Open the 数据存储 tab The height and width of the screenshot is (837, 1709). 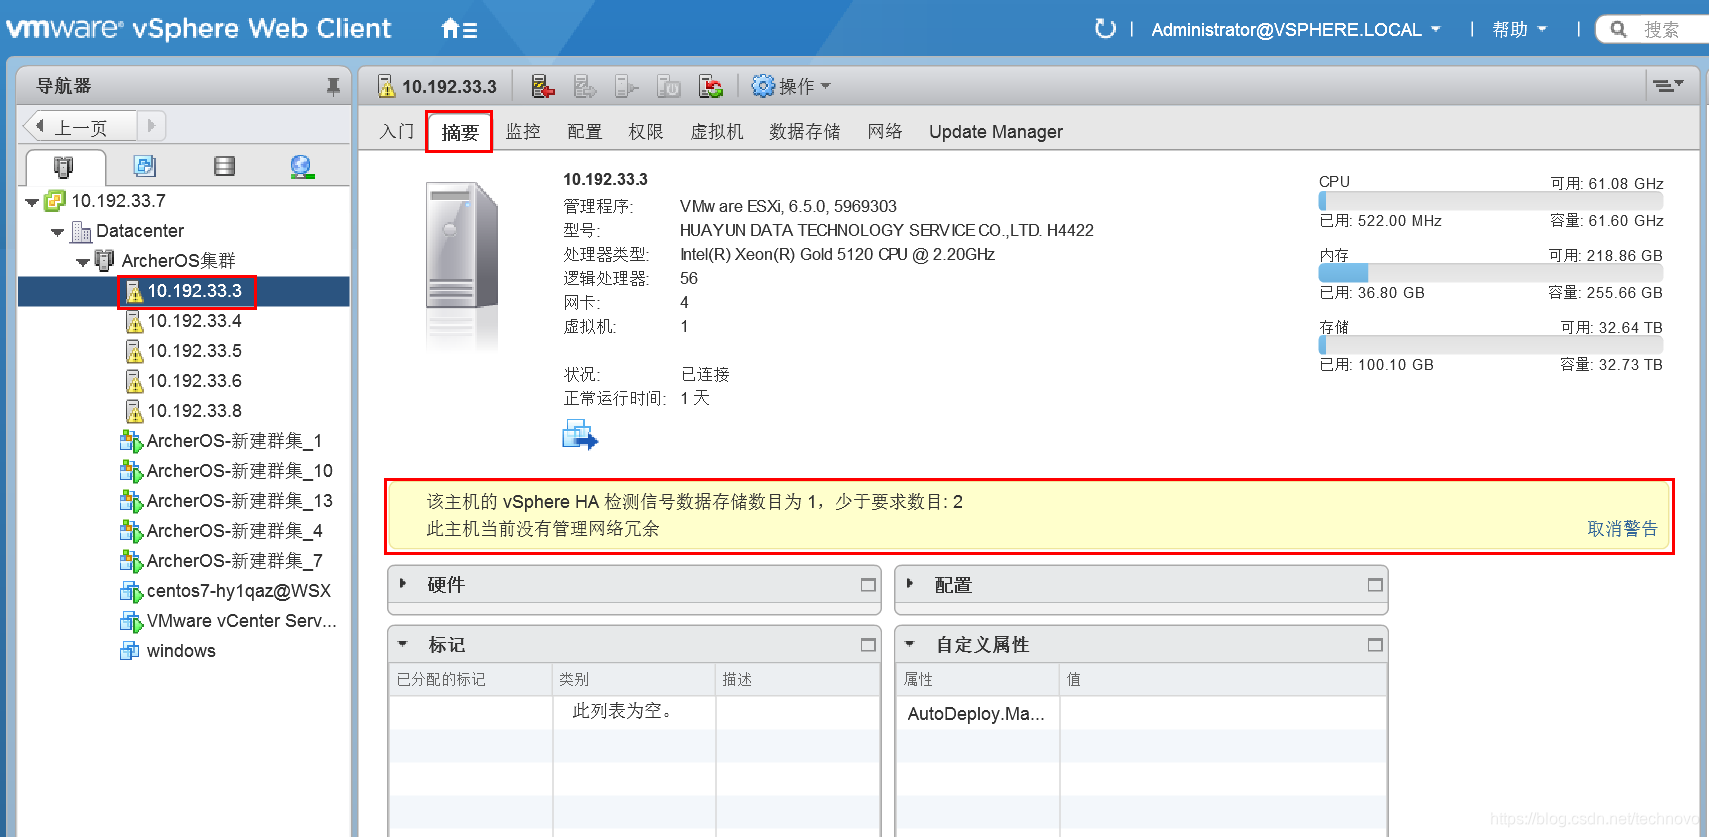pos(805,132)
